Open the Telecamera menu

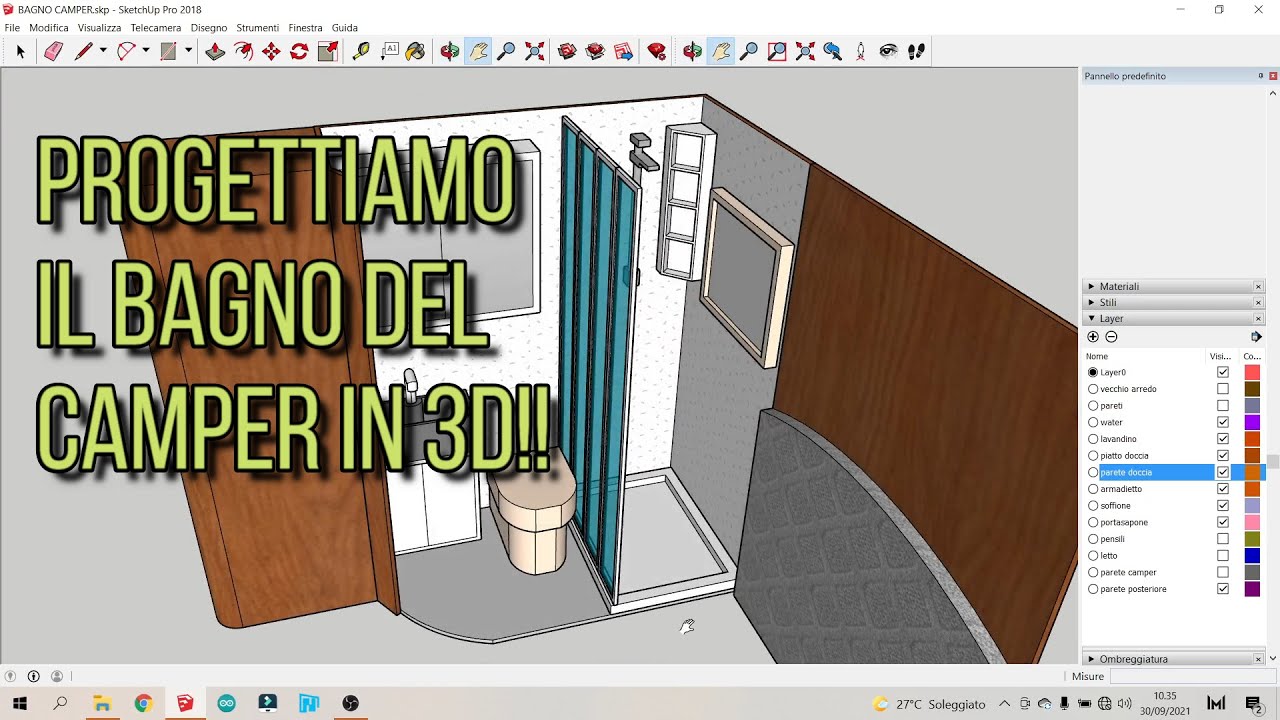[156, 28]
